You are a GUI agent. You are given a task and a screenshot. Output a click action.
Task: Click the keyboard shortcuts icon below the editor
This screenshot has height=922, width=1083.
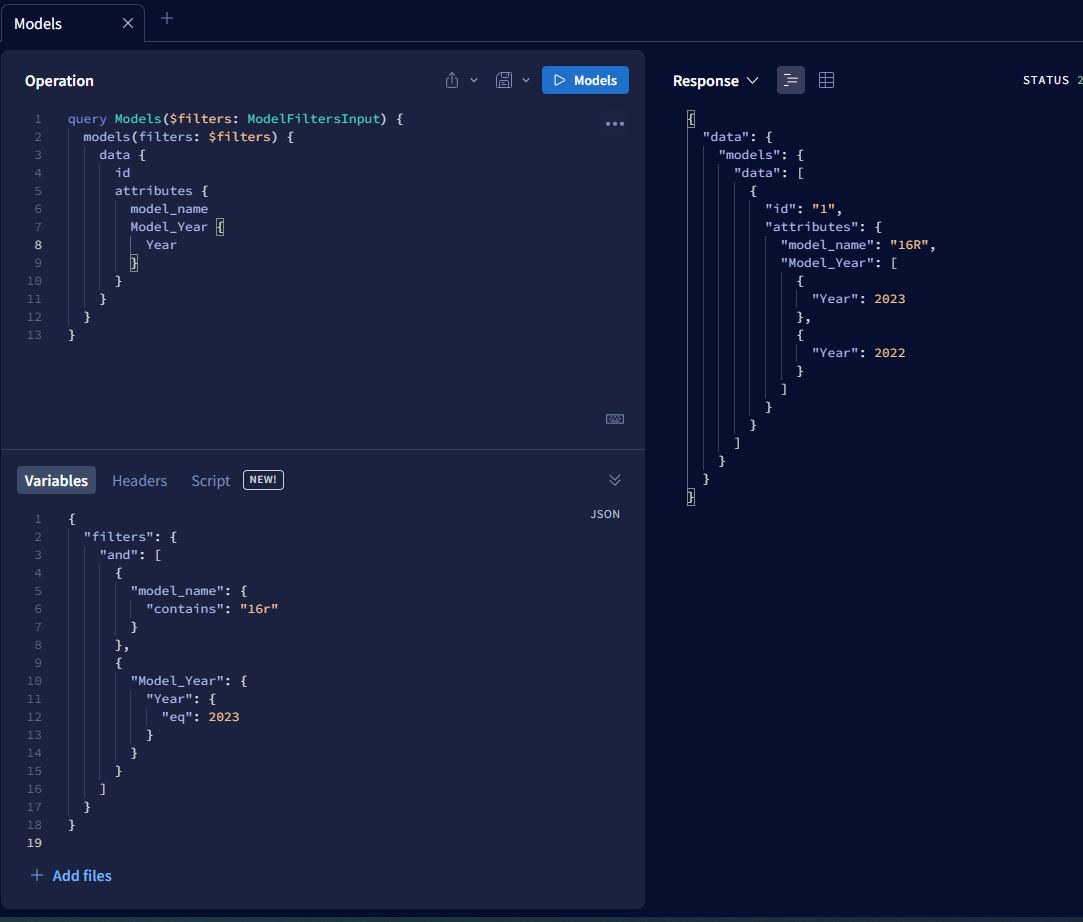614,418
